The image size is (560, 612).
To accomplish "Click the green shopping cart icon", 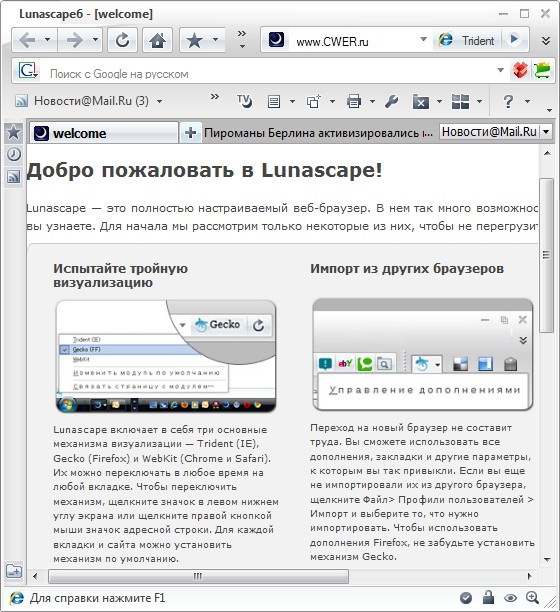I will coord(542,71).
